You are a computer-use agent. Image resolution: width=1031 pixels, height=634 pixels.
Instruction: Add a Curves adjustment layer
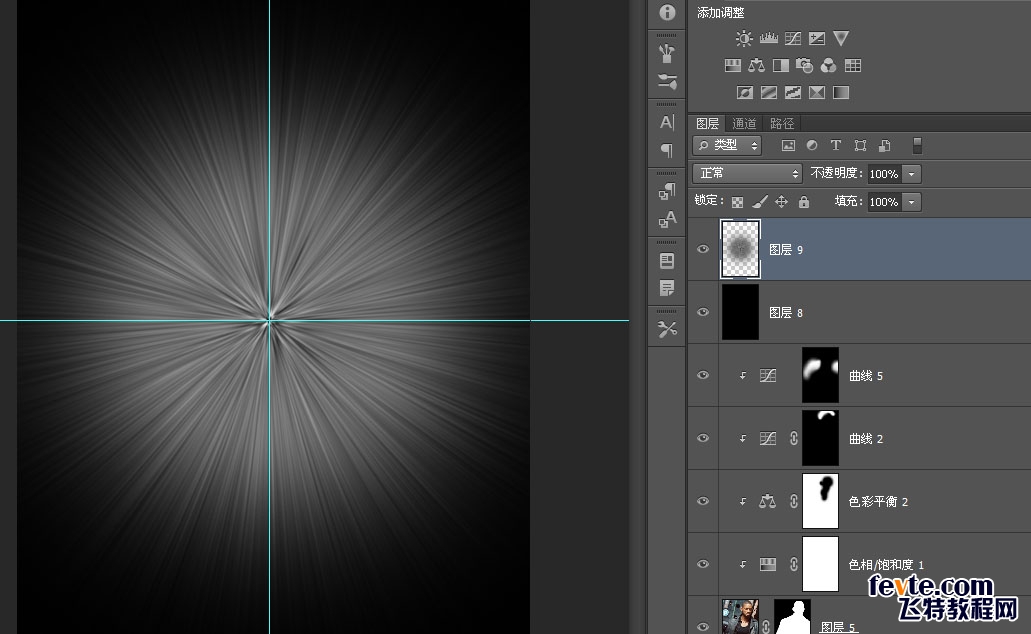point(793,38)
